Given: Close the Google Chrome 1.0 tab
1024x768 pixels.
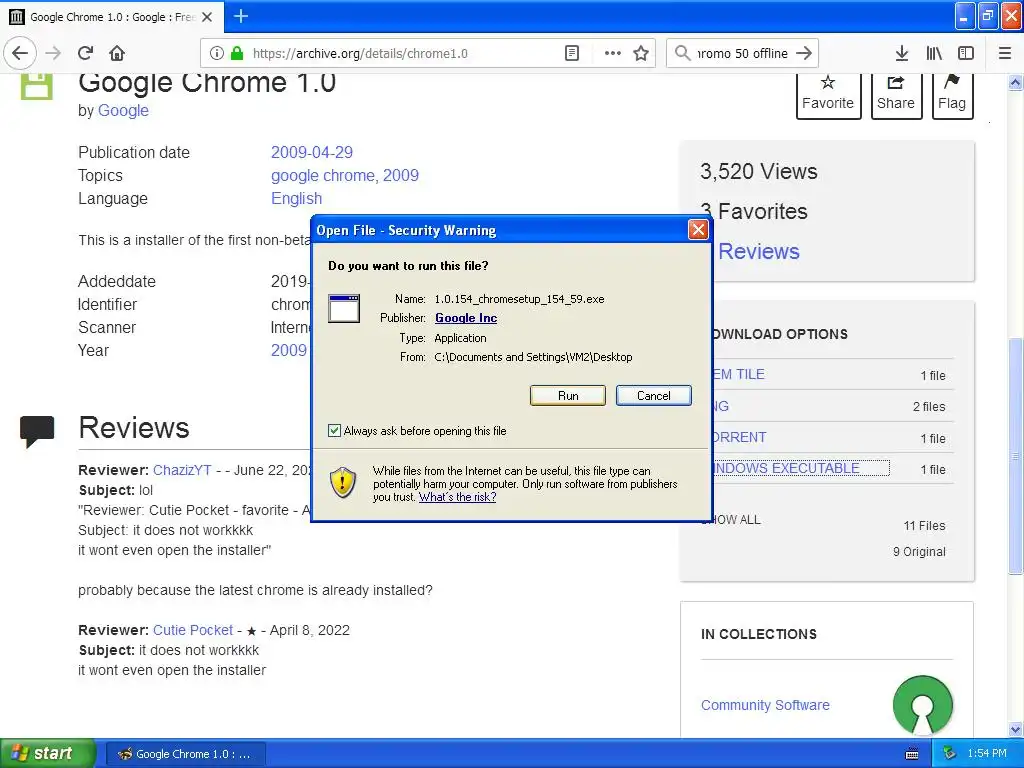Looking at the screenshot, I should 207,17.
